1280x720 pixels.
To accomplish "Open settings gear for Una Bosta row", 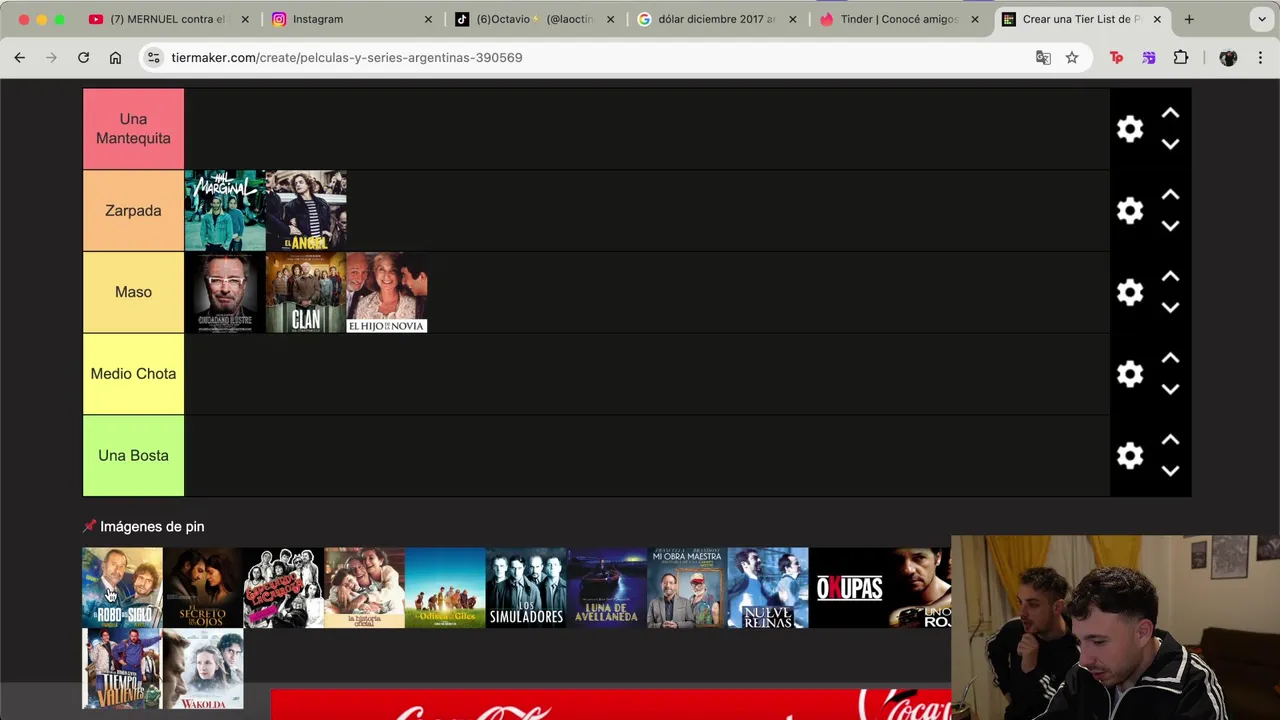I will pyautogui.click(x=1130, y=455).
